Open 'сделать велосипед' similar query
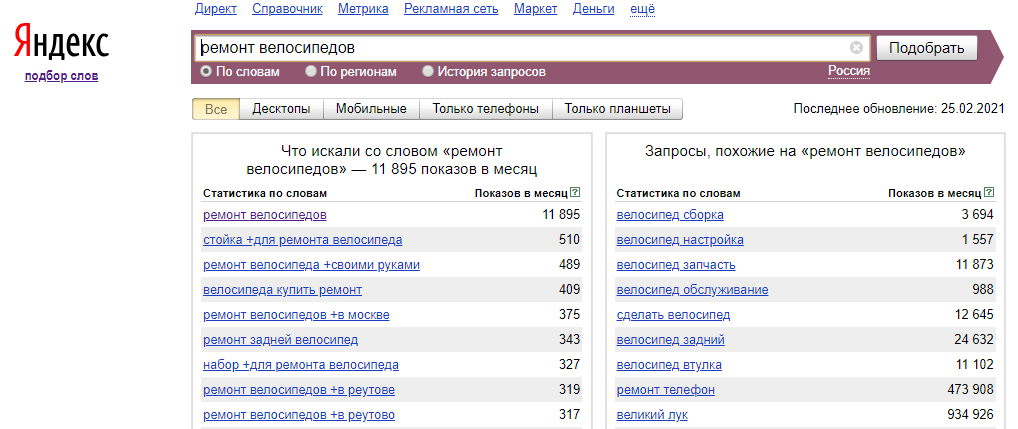1018x429 pixels. [673, 315]
